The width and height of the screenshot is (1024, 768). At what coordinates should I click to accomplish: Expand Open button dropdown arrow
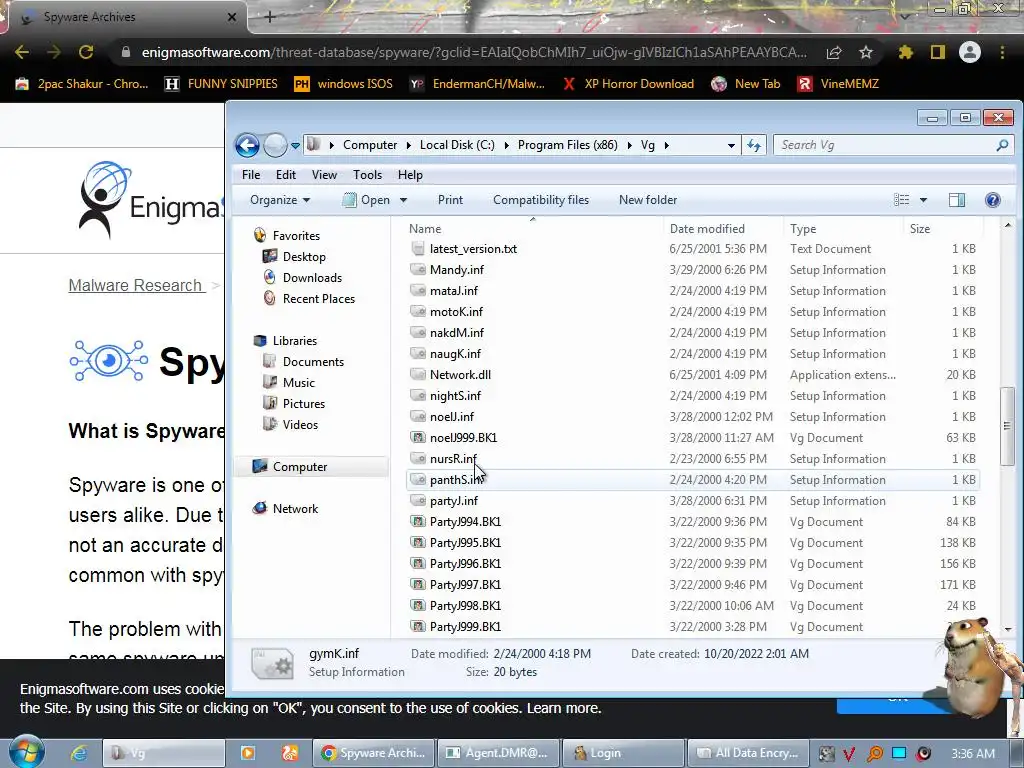pyautogui.click(x=403, y=200)
